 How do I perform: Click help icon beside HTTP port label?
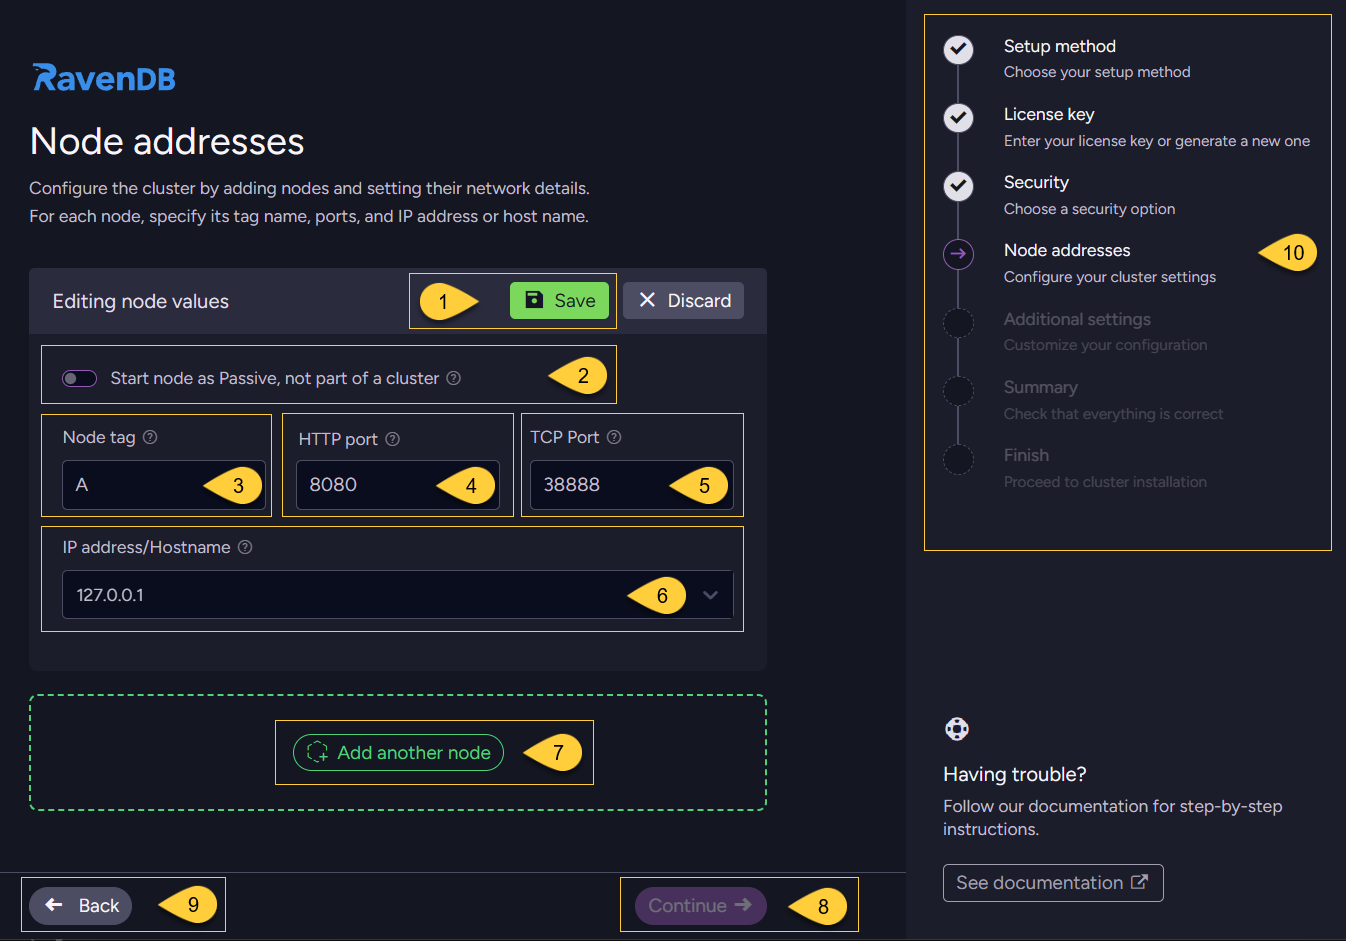[393, 439]
